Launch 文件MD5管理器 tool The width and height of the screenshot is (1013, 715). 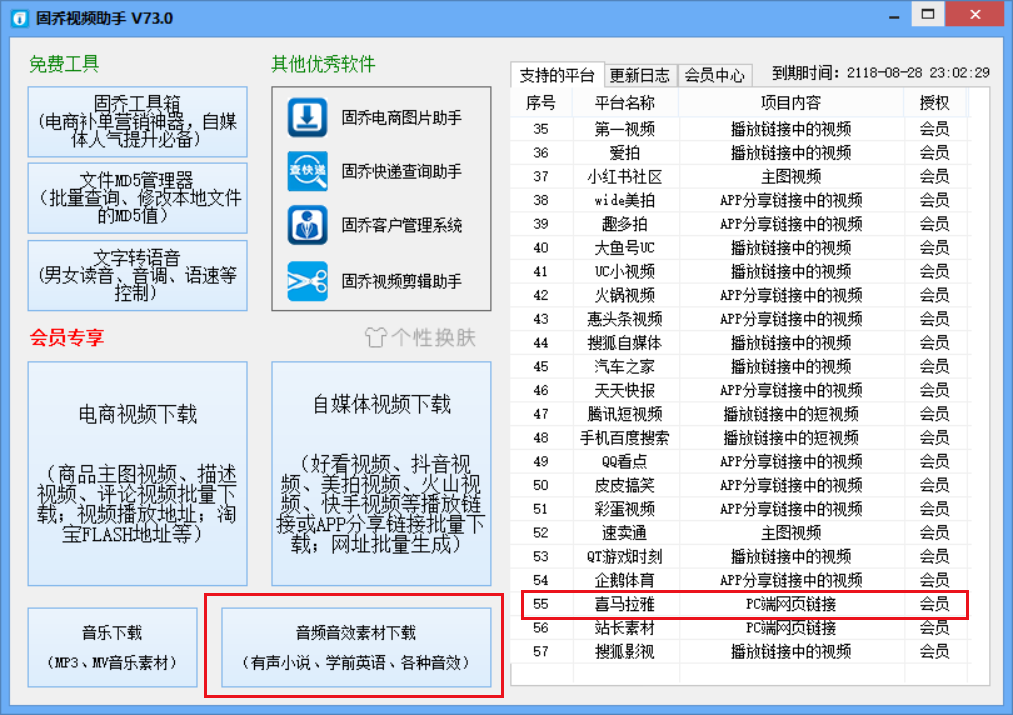point(138,198)
